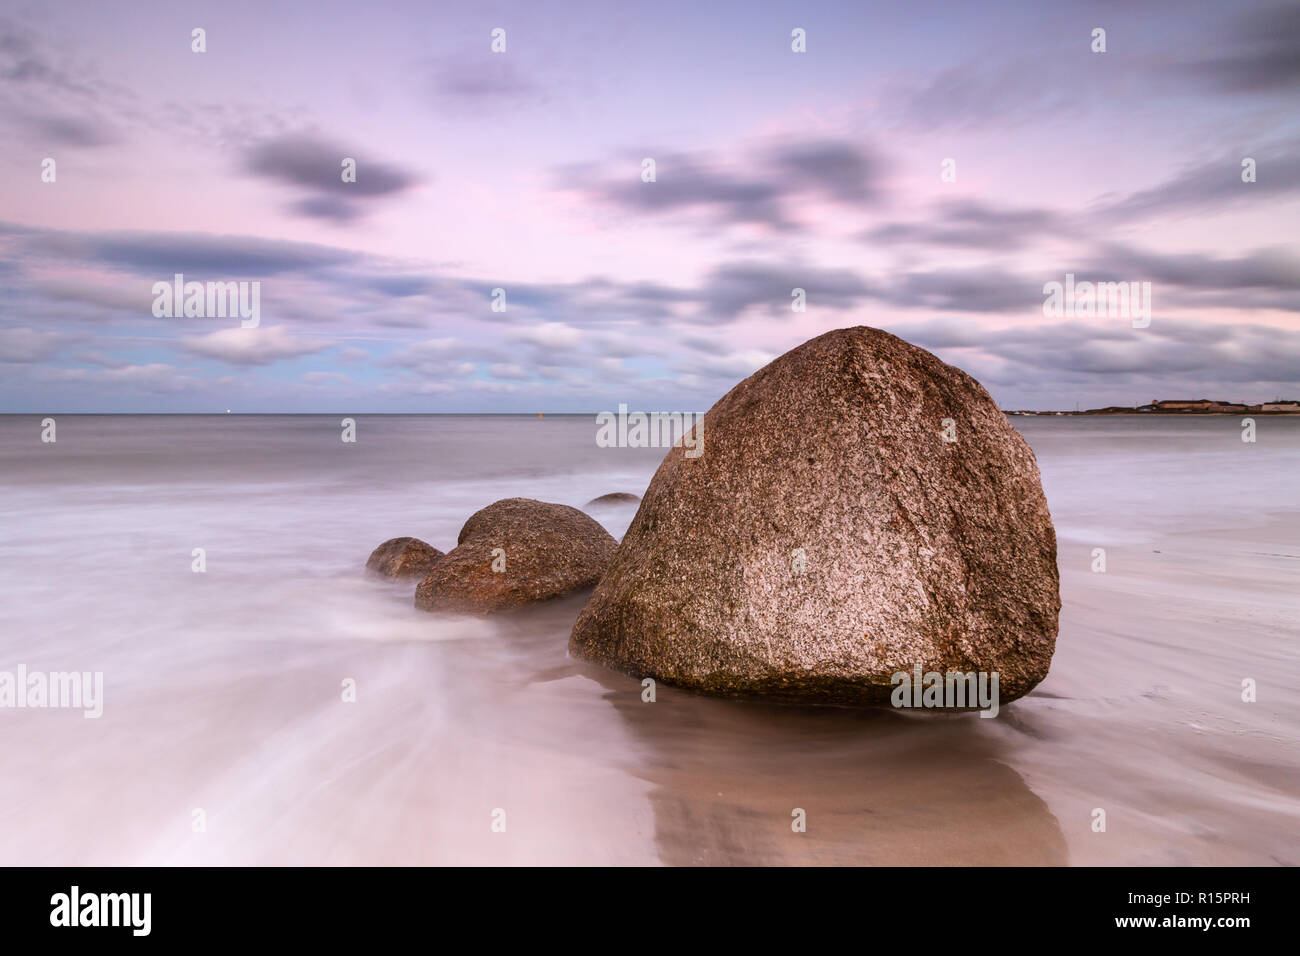
Task: Click the alamy logo in the black footer bar
Action: point(101,911)
